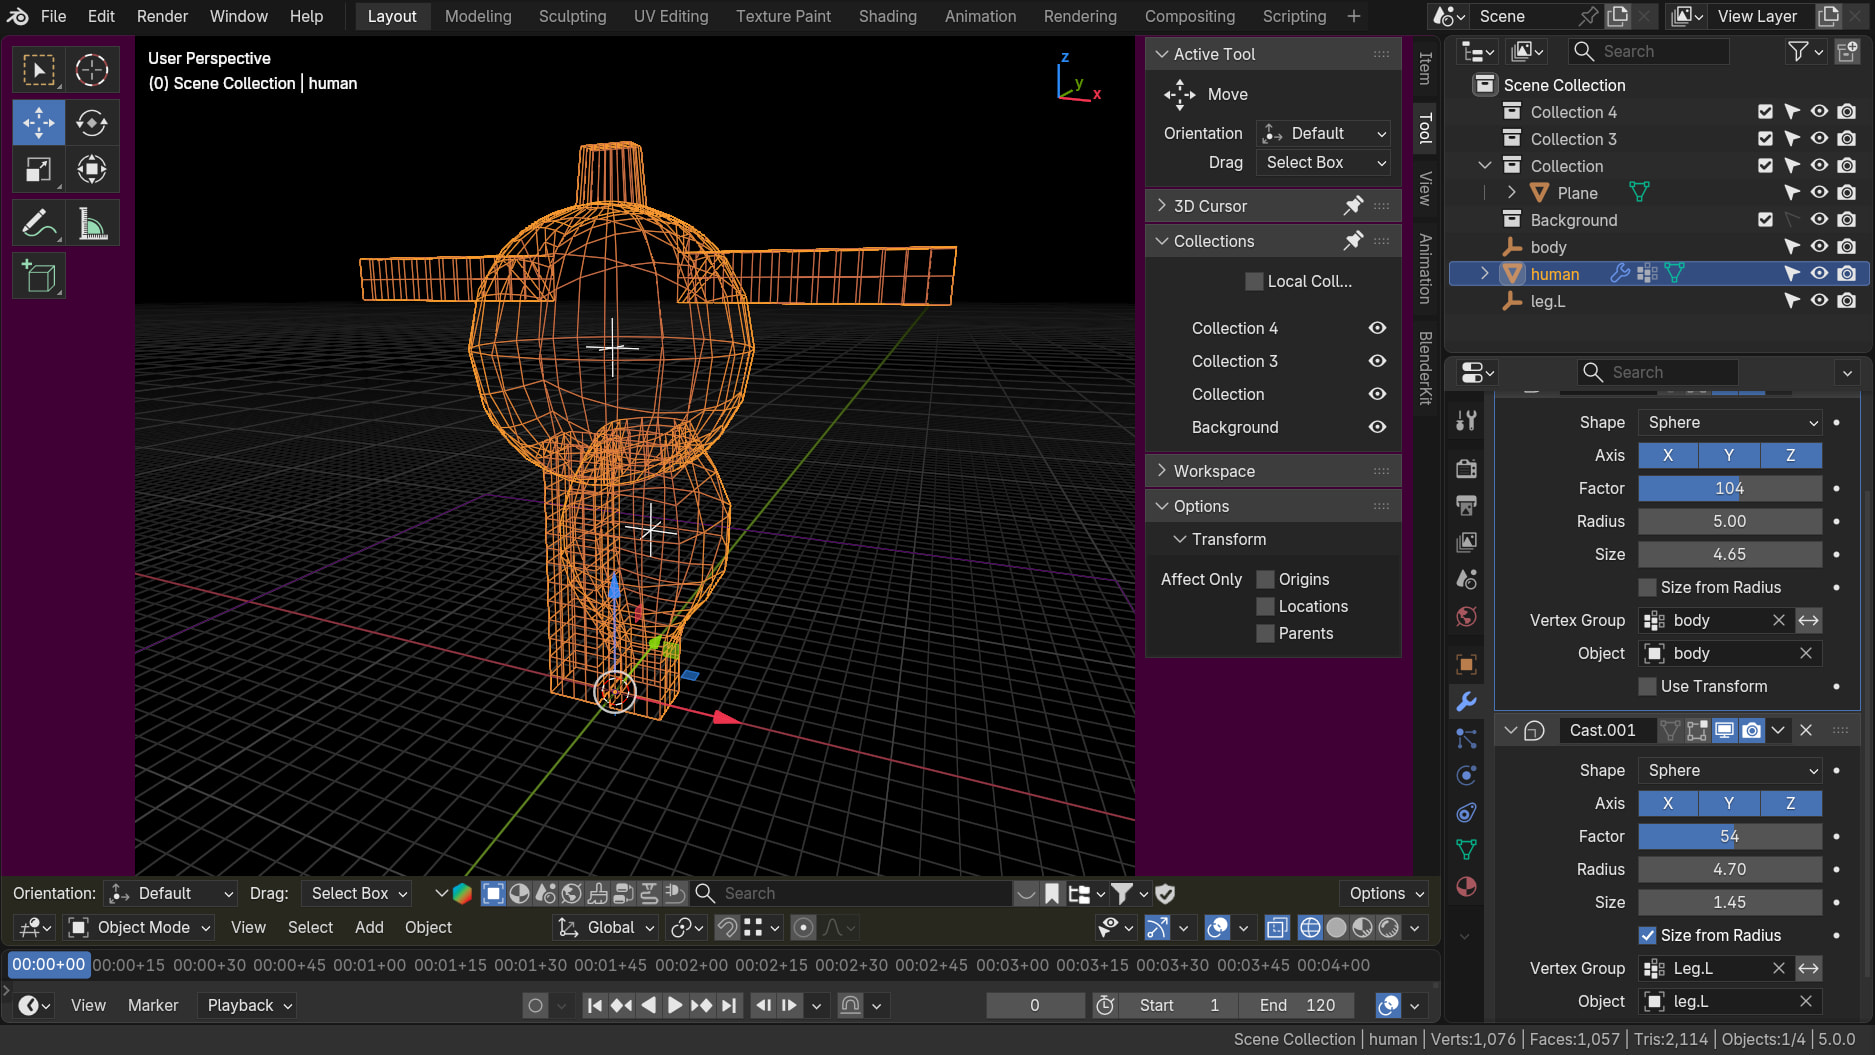The height and width of the screenshot is (1055, 1875).
Task: Open the Modifiers wrench properties tab
Action: 1466,702
